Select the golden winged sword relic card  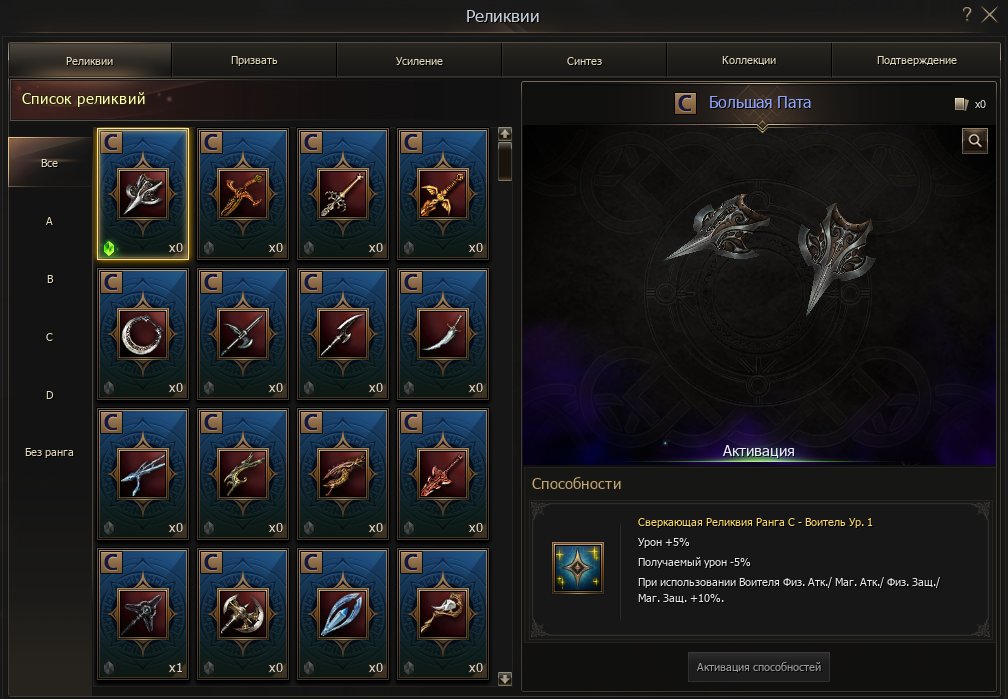click(x=443, y=194)
